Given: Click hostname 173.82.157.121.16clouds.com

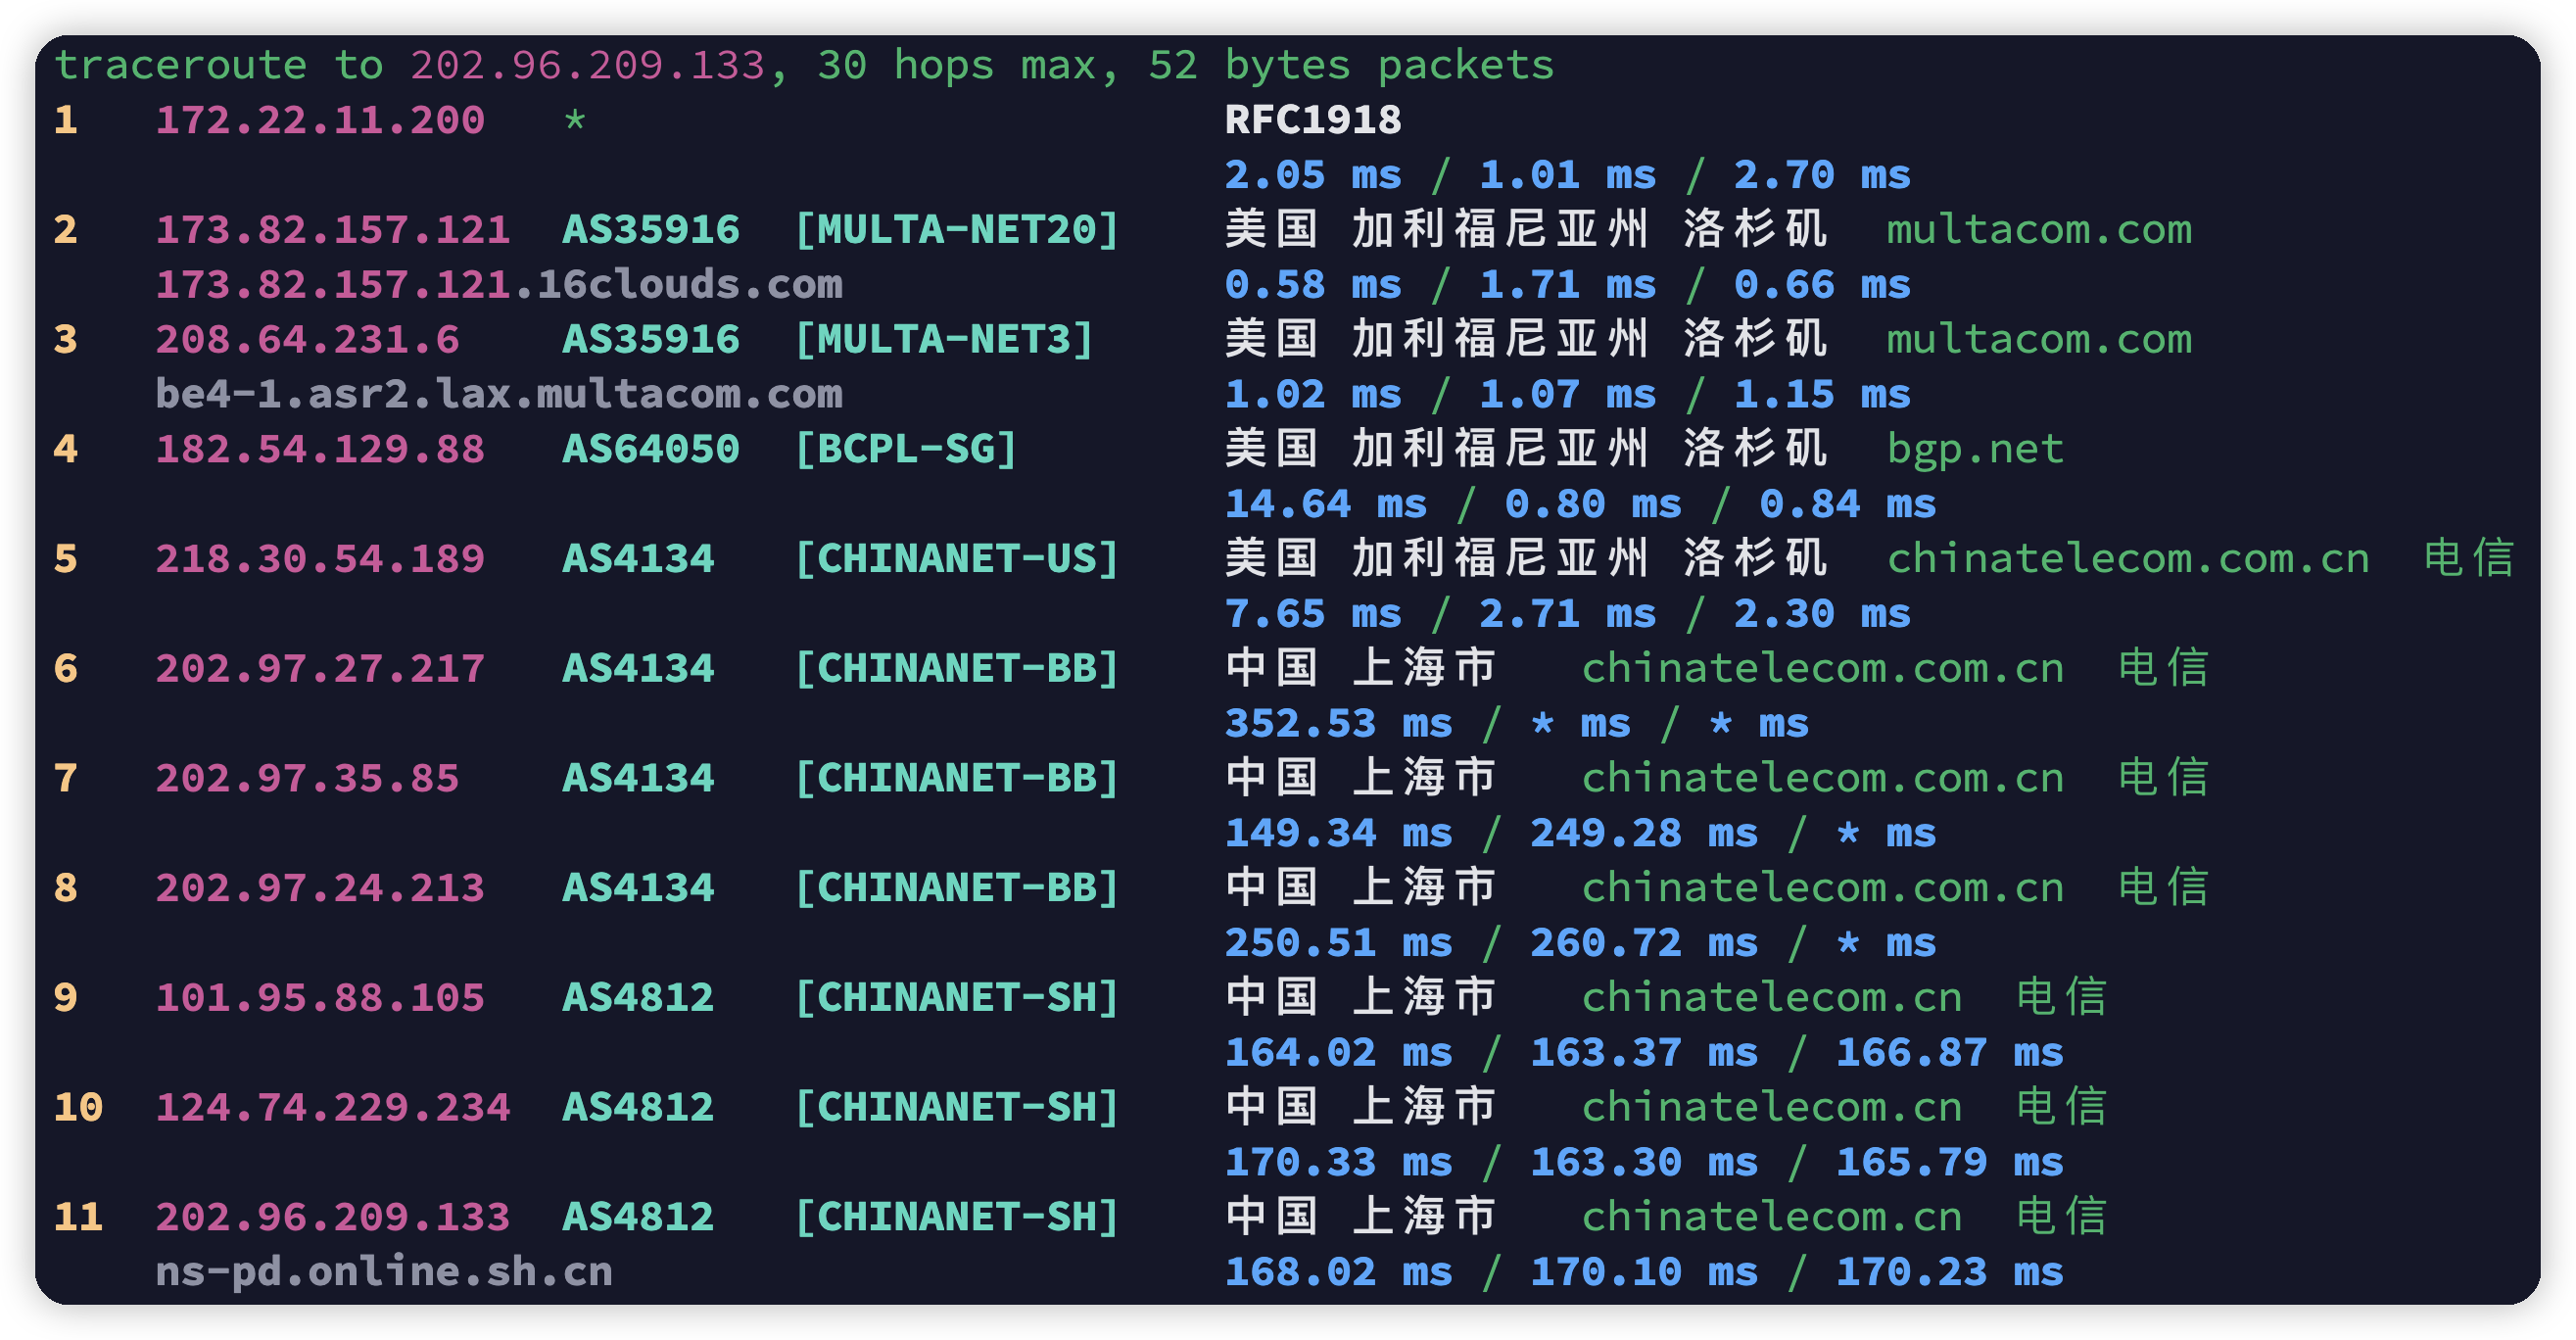Looking at the screenshot, I should (499, 286).
